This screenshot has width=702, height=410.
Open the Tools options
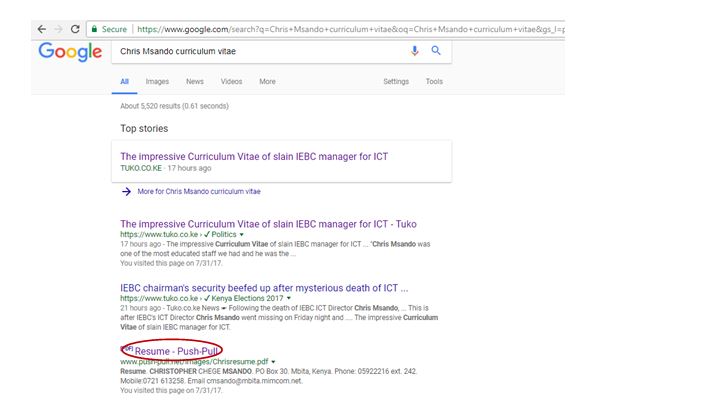(434, 81)
